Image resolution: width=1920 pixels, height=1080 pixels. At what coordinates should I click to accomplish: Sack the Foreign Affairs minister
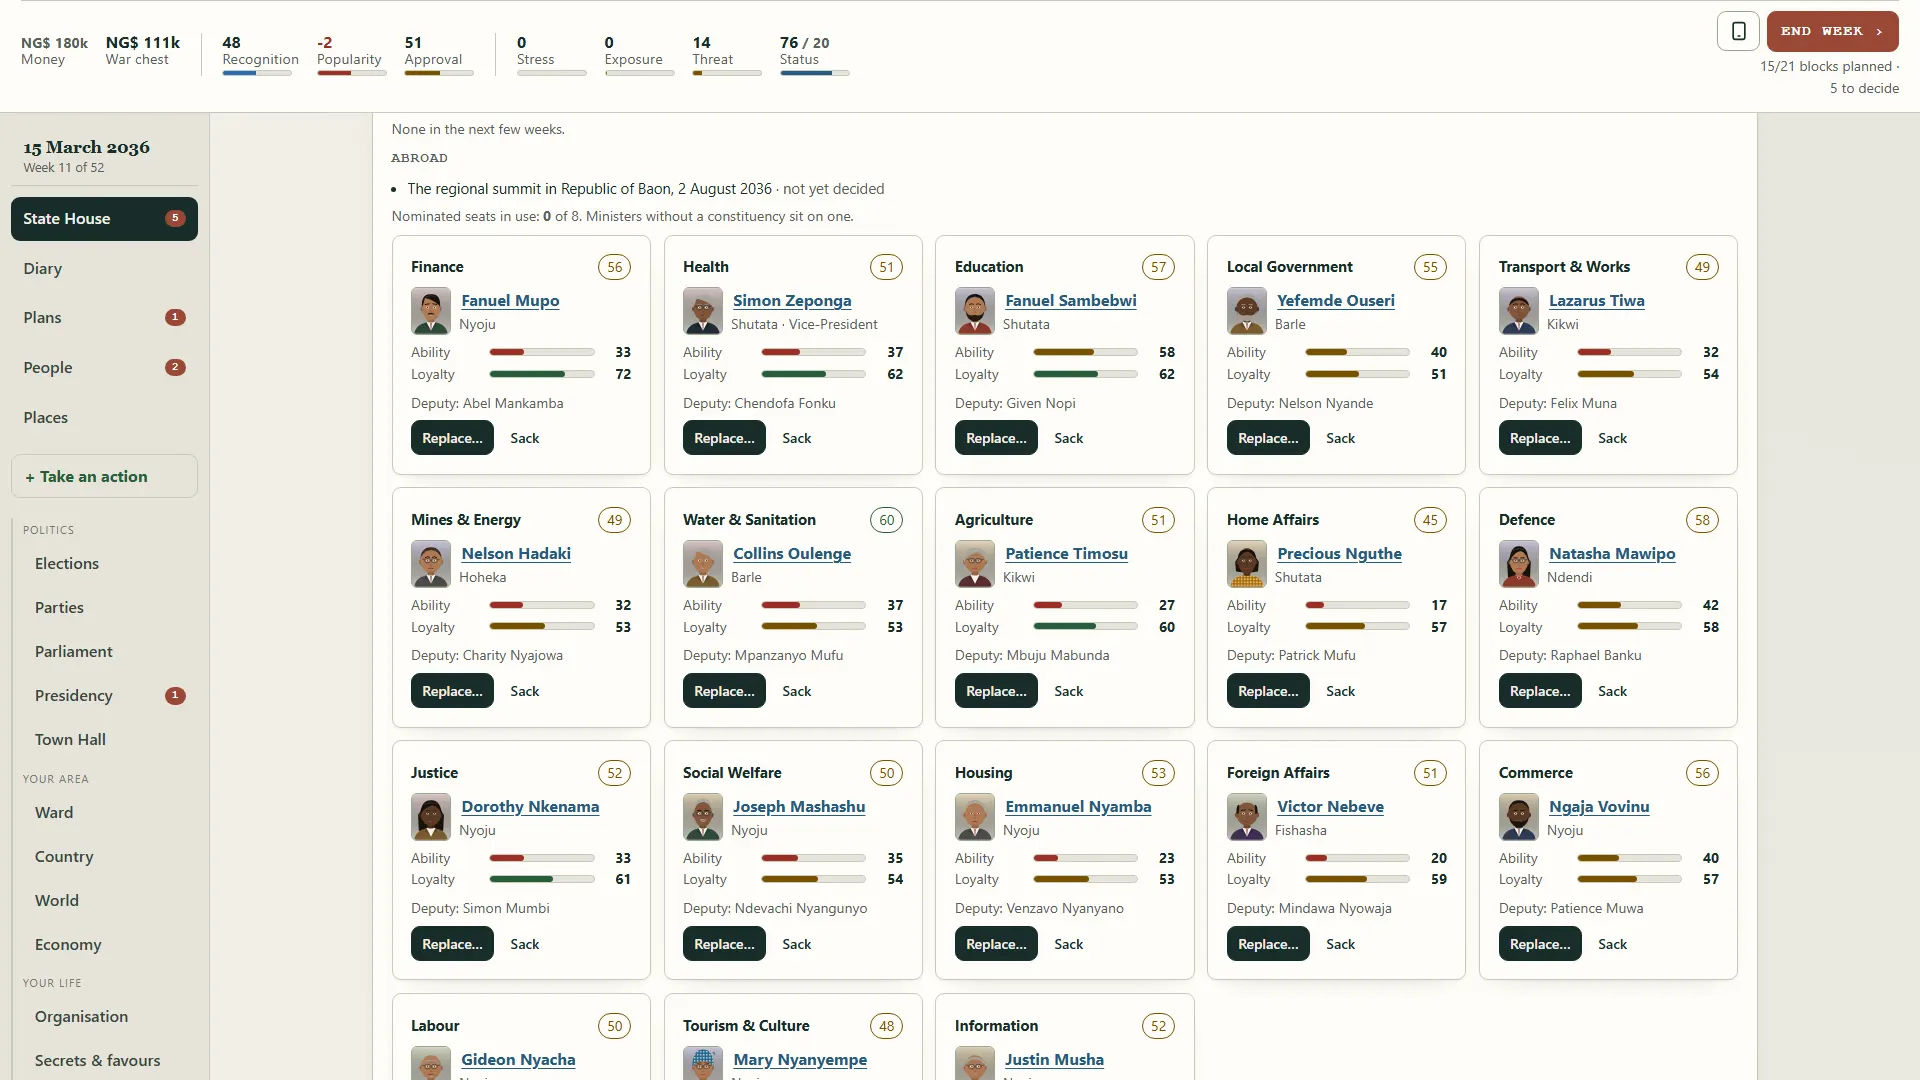(1340, 944)
